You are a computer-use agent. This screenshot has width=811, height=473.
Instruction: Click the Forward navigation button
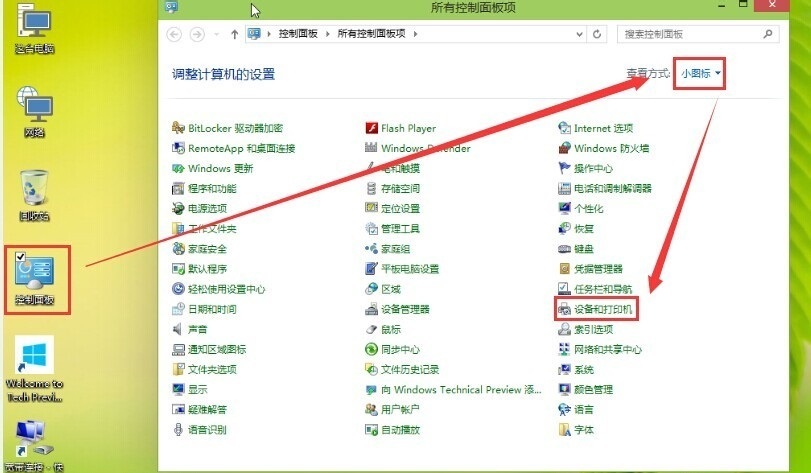click(197, 35)
